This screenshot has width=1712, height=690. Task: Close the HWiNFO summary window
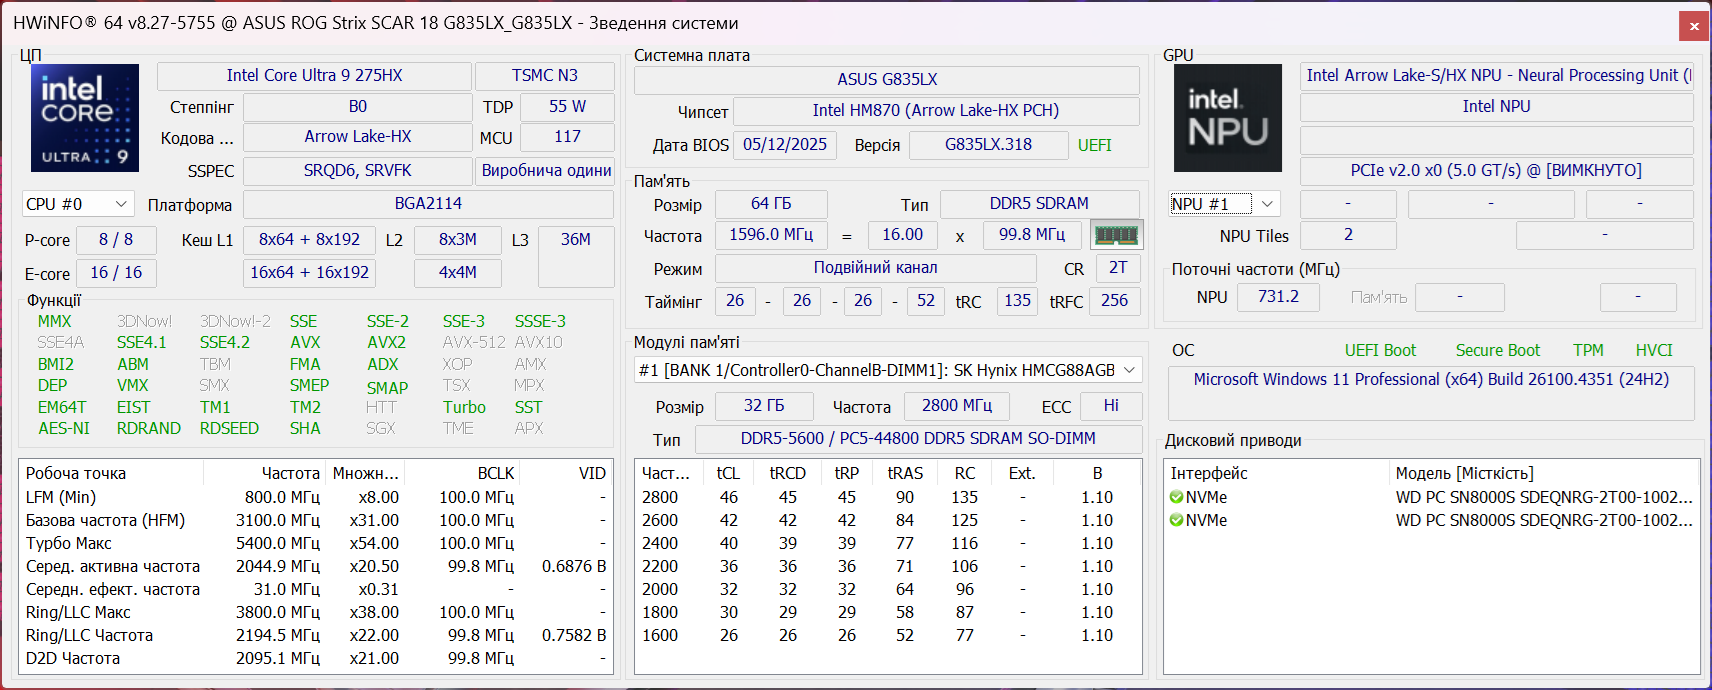1694,26
